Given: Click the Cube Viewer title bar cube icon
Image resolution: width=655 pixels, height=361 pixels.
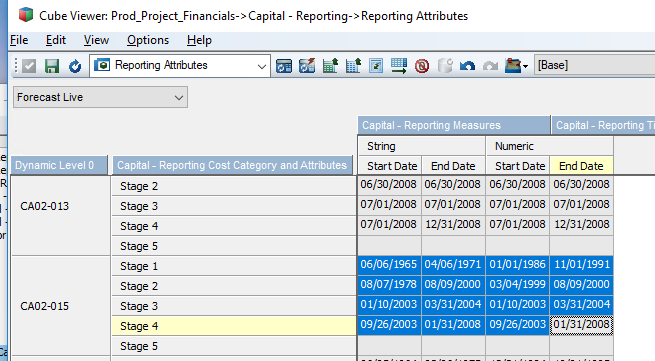Looking at the screenshot, I should [x=26, y=15].
